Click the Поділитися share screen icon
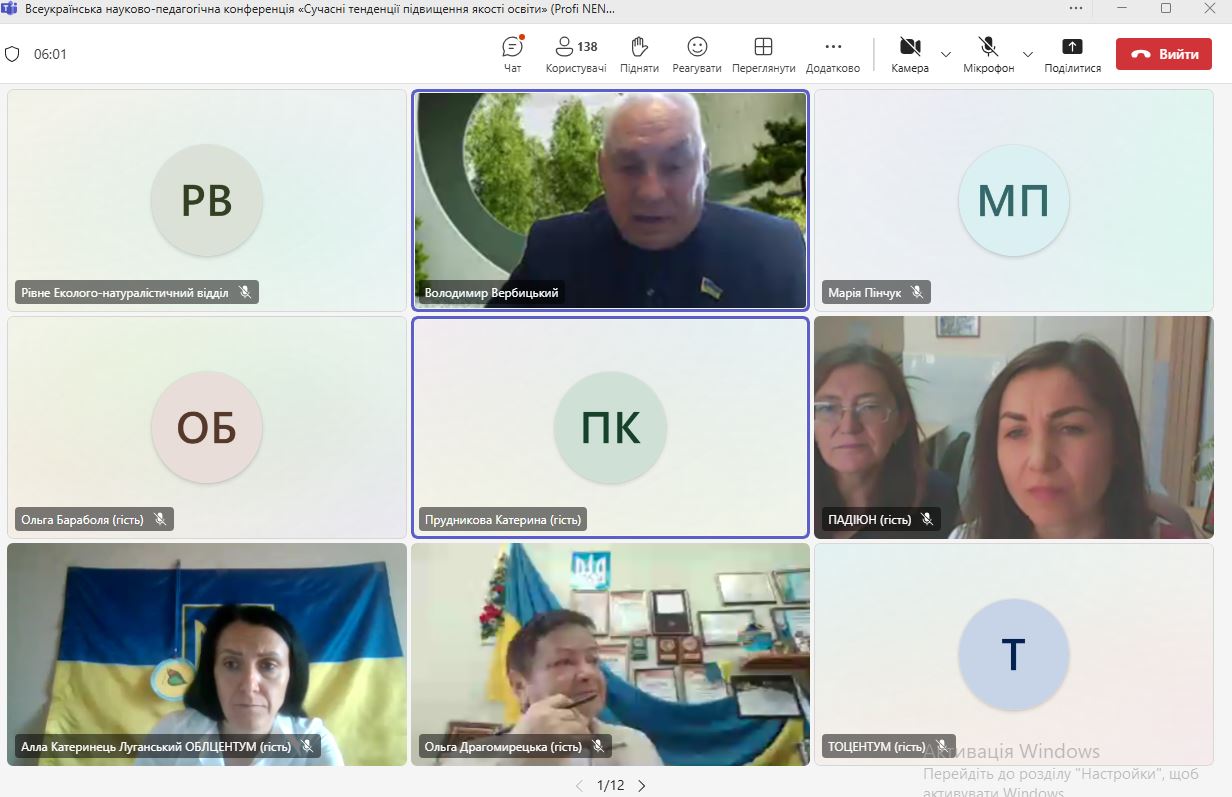Viewport: 1232px width, 797px height. [x=1072, y=47]
